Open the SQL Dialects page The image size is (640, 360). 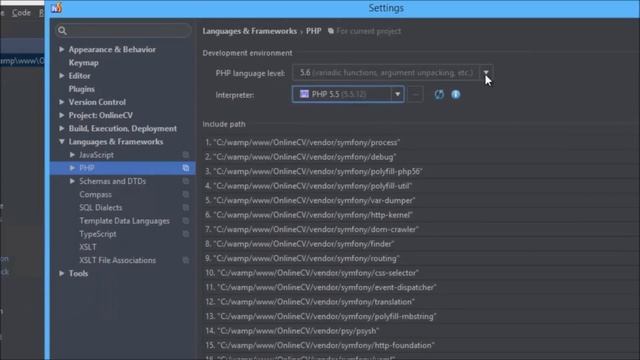pos(101,208)
